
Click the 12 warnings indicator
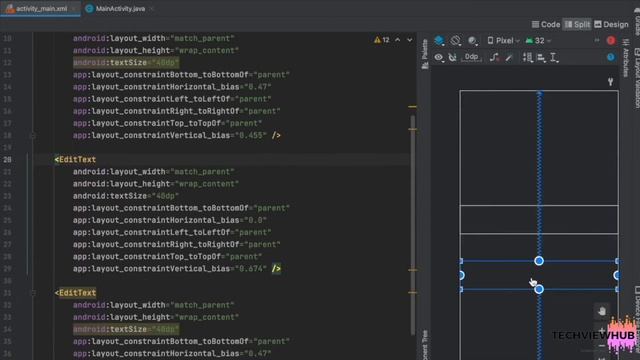(382, 40)
